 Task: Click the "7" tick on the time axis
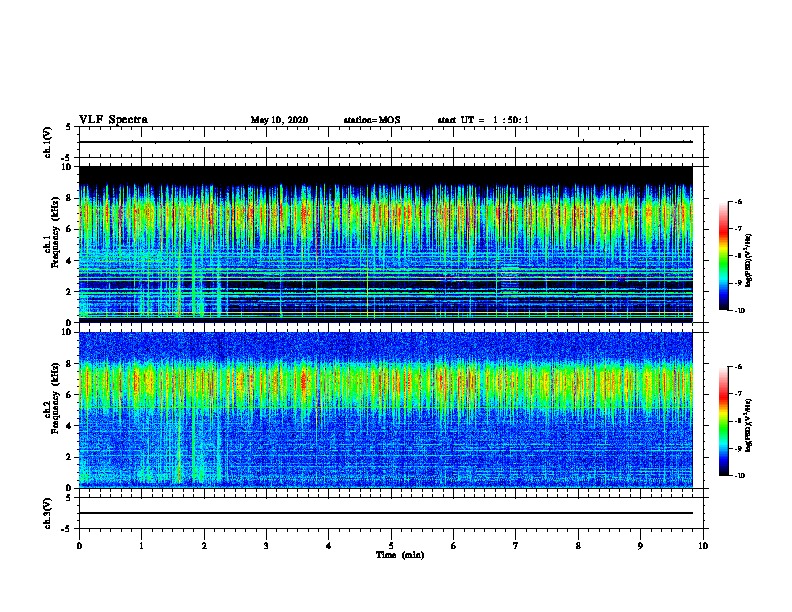click(x=516, y=545)
